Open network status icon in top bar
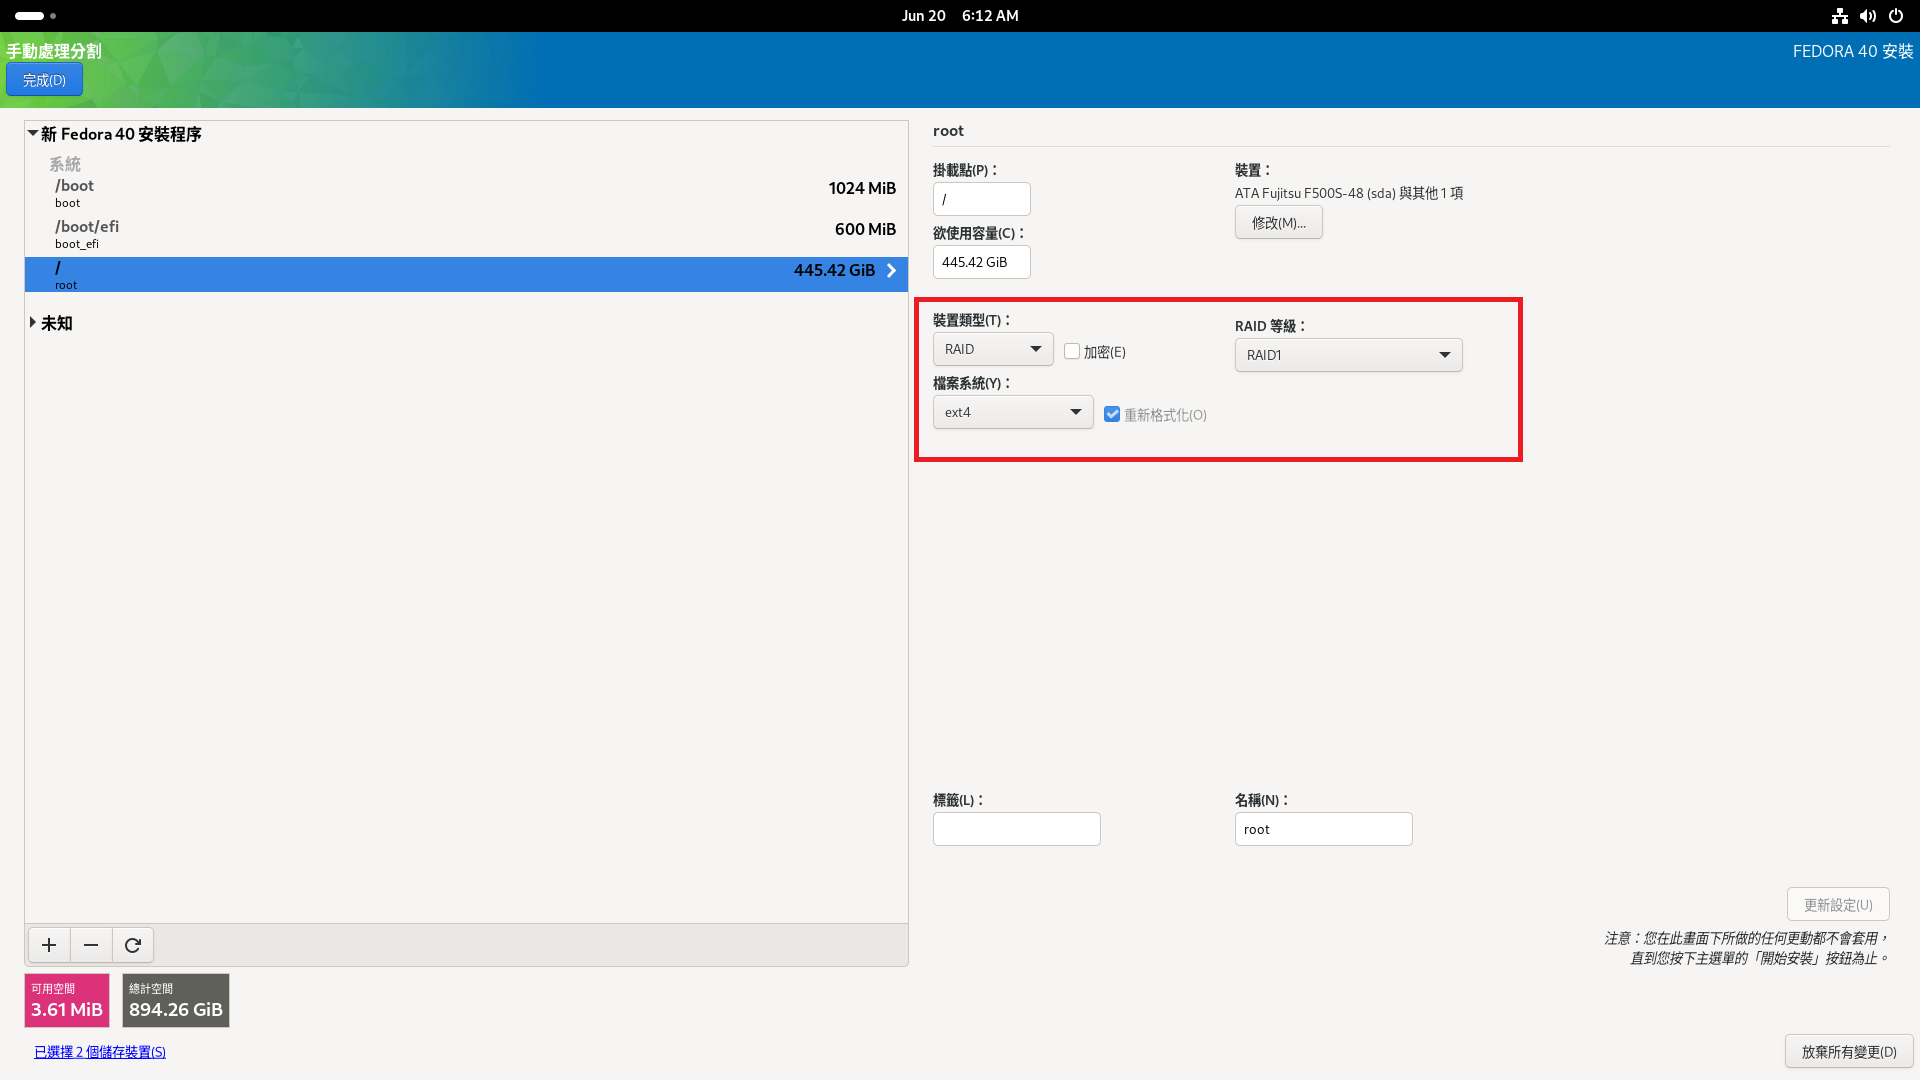Image resolution: width=1920 pixels, height=1080 pixels. 1840,16
